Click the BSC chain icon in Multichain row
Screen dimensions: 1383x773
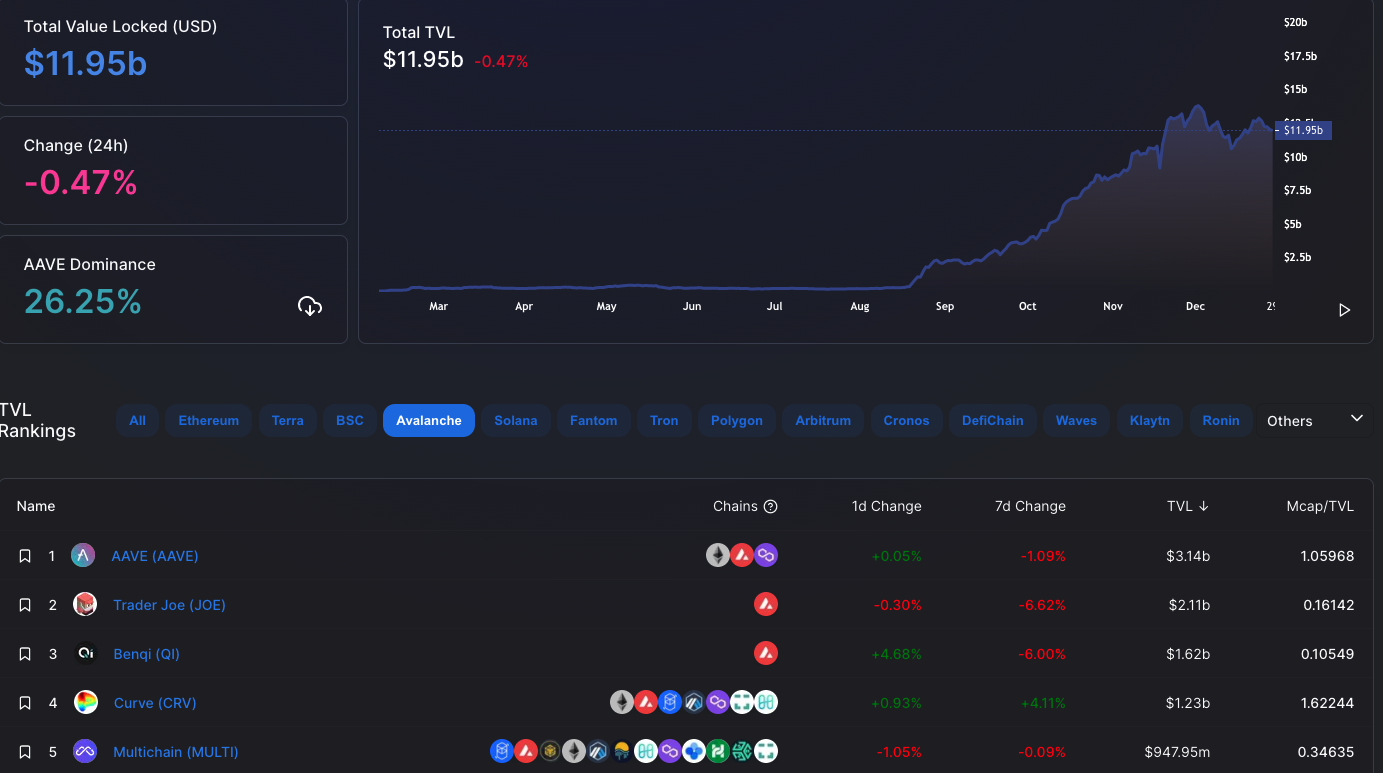[x=550, y=751]
